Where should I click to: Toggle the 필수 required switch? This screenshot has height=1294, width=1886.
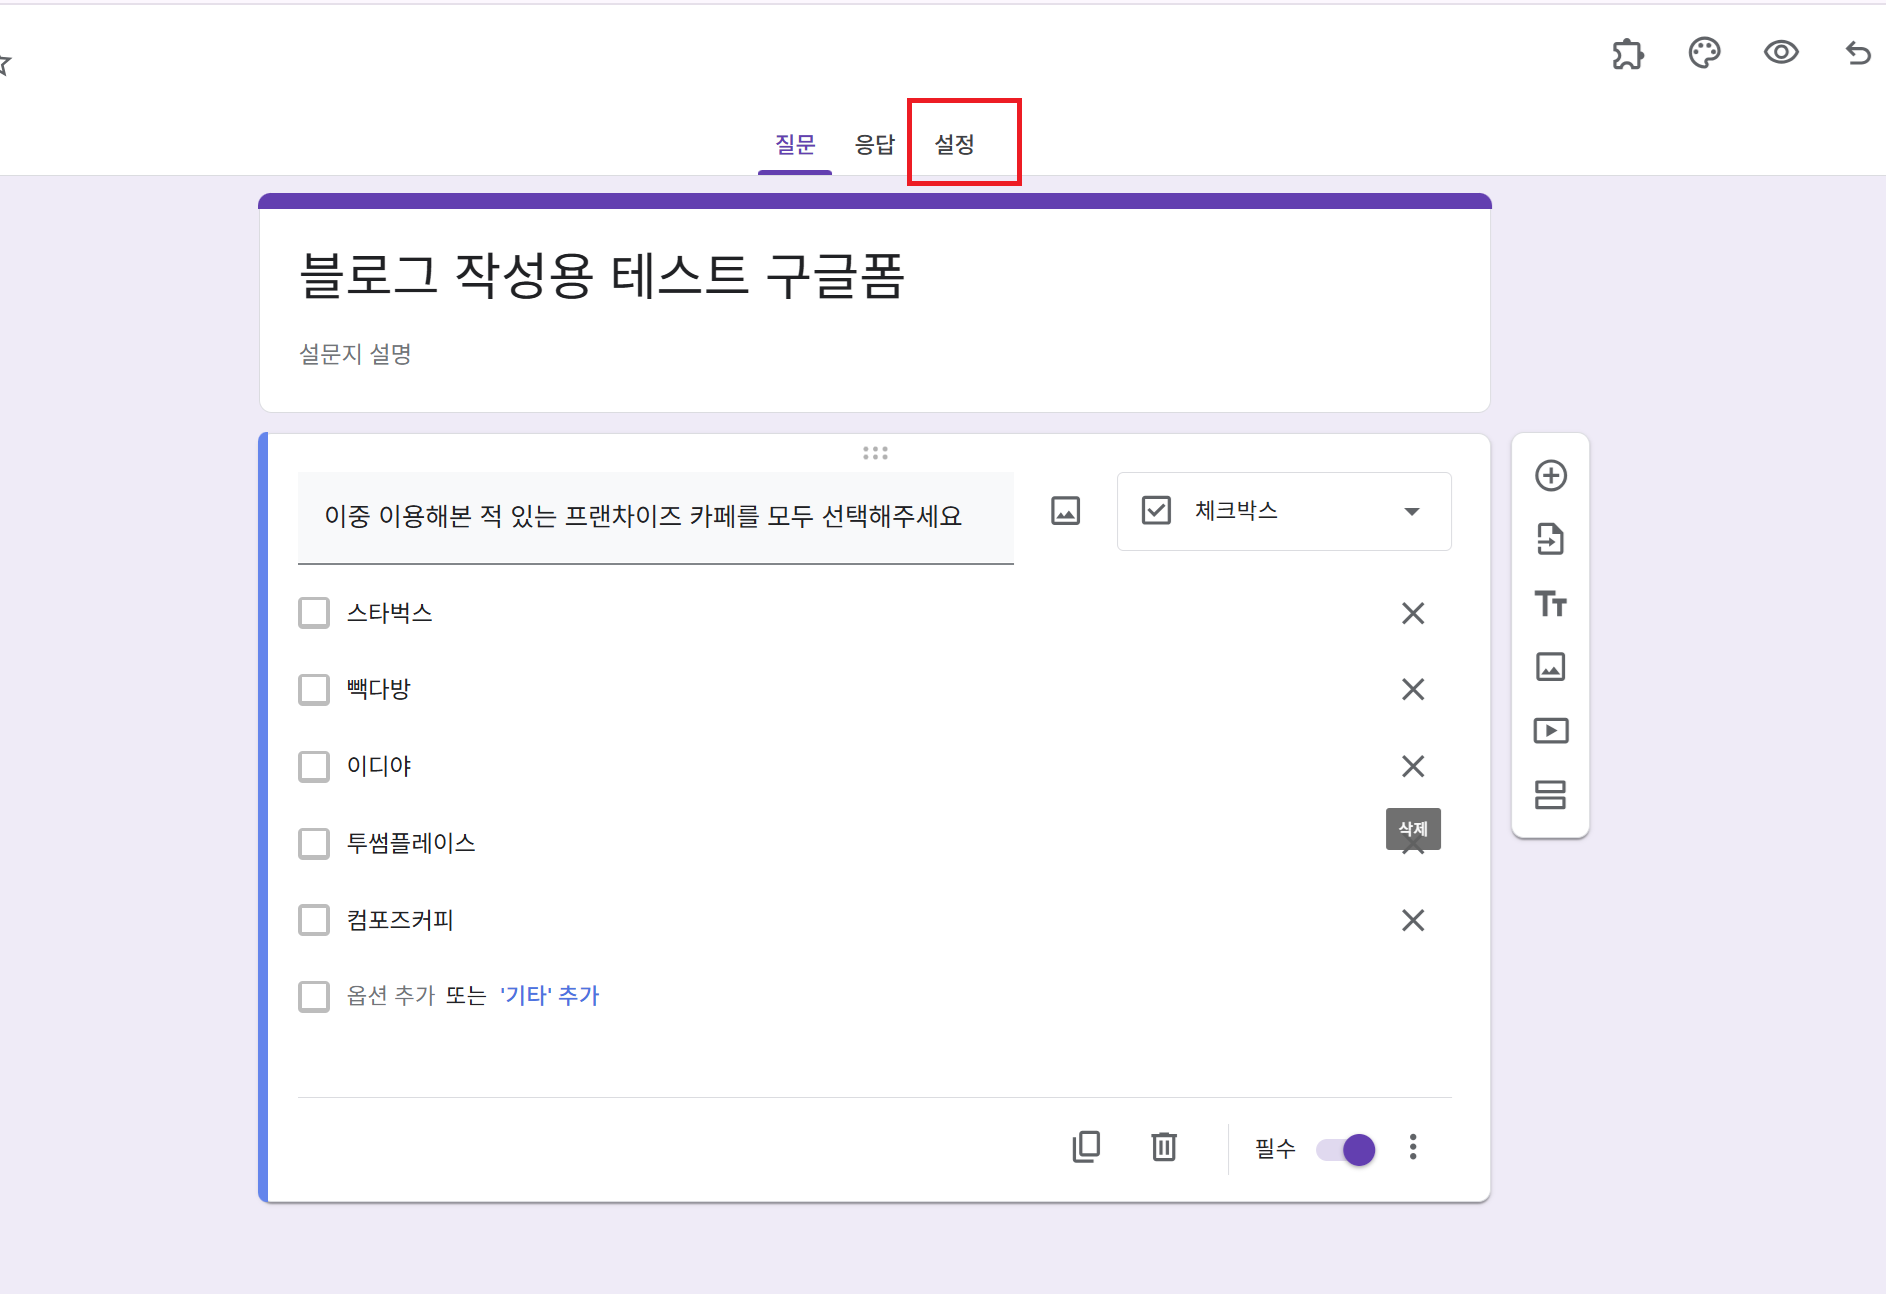[1346, 1149]
